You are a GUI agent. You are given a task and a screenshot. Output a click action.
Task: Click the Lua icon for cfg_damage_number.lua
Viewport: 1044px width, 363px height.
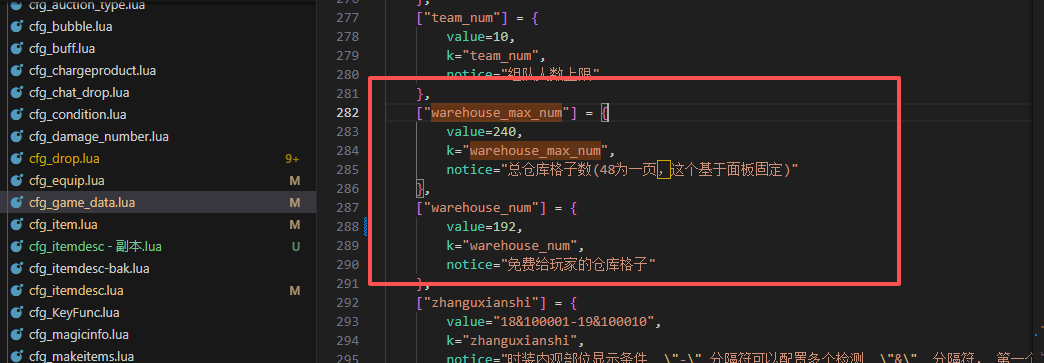pyautogui.click(x=17, y=137)
